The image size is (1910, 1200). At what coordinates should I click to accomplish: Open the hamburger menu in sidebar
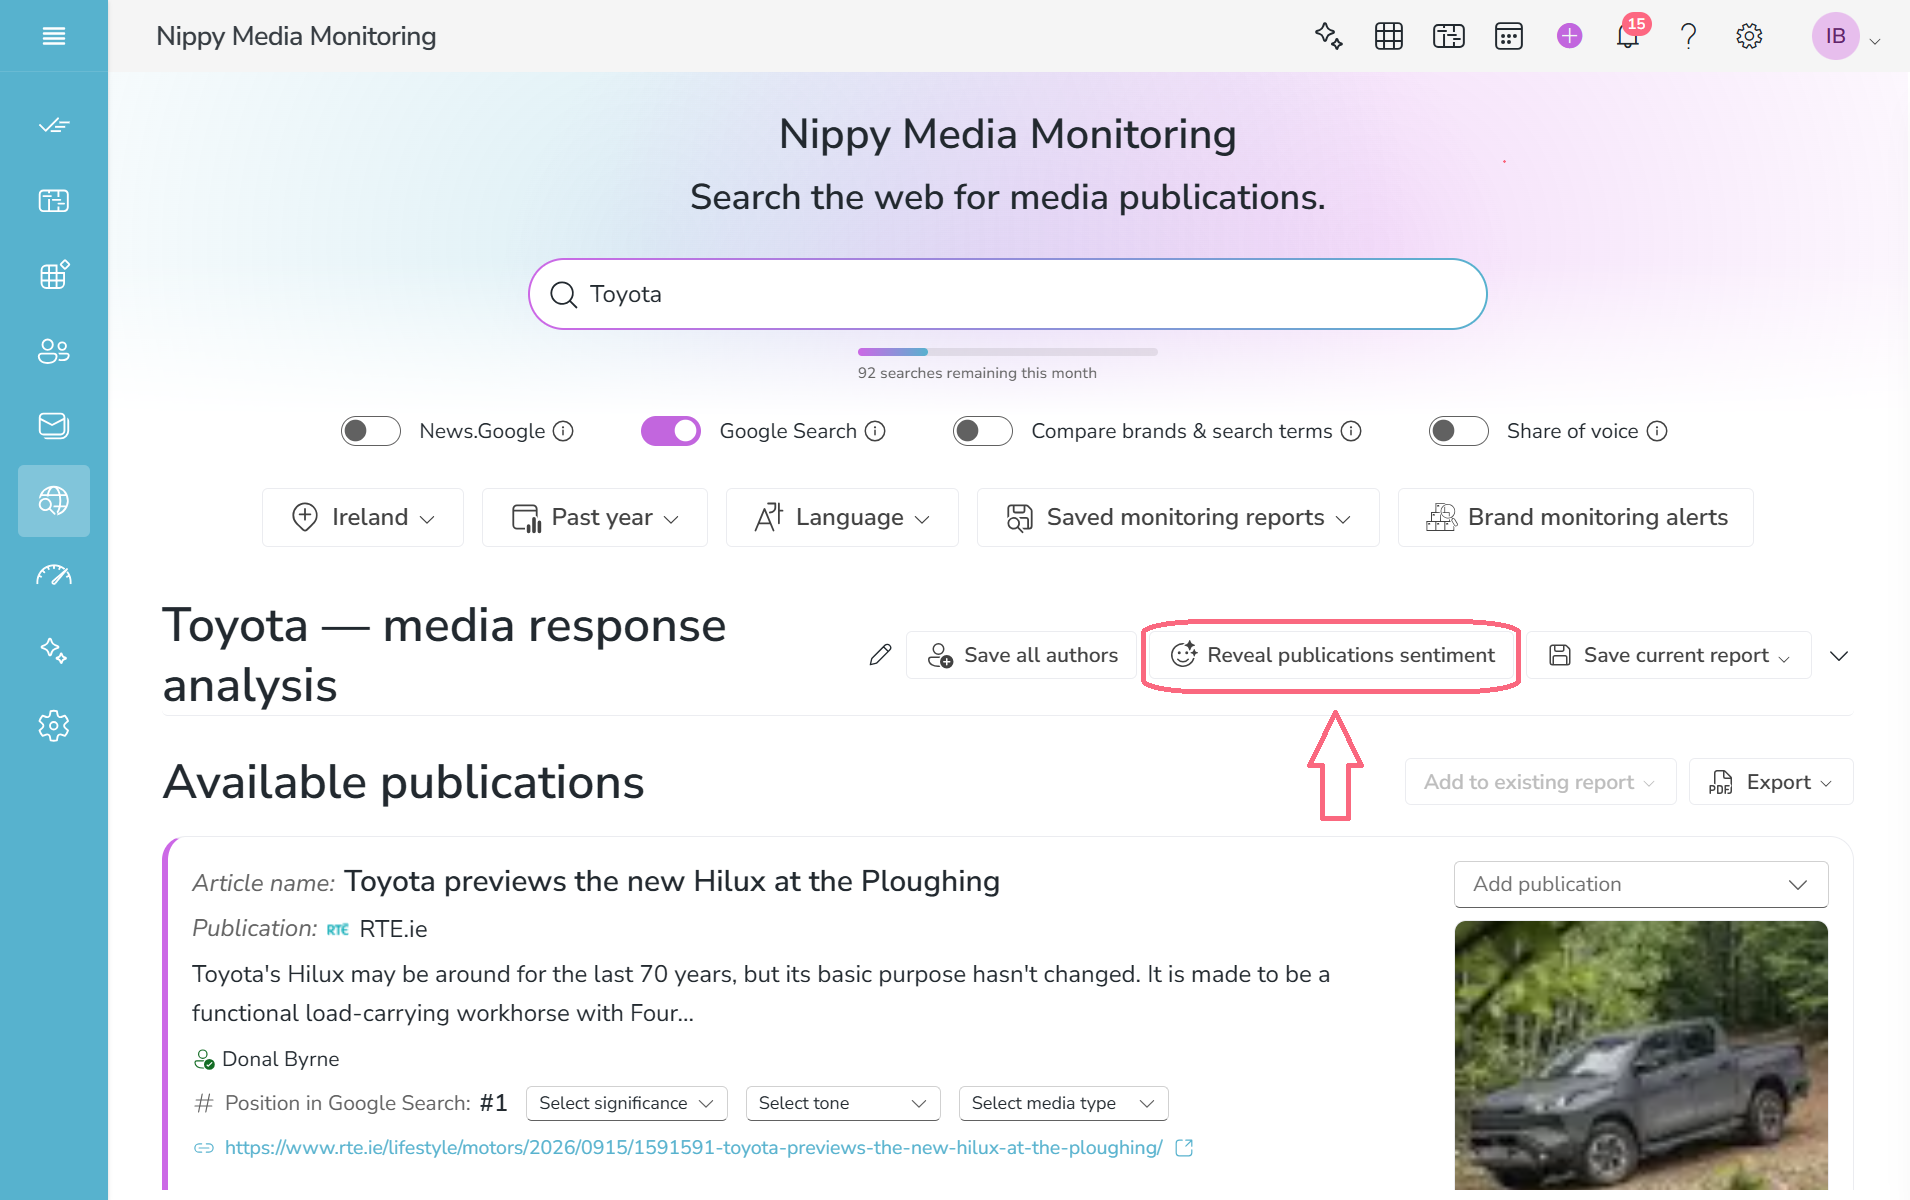(x=54, y=36)
